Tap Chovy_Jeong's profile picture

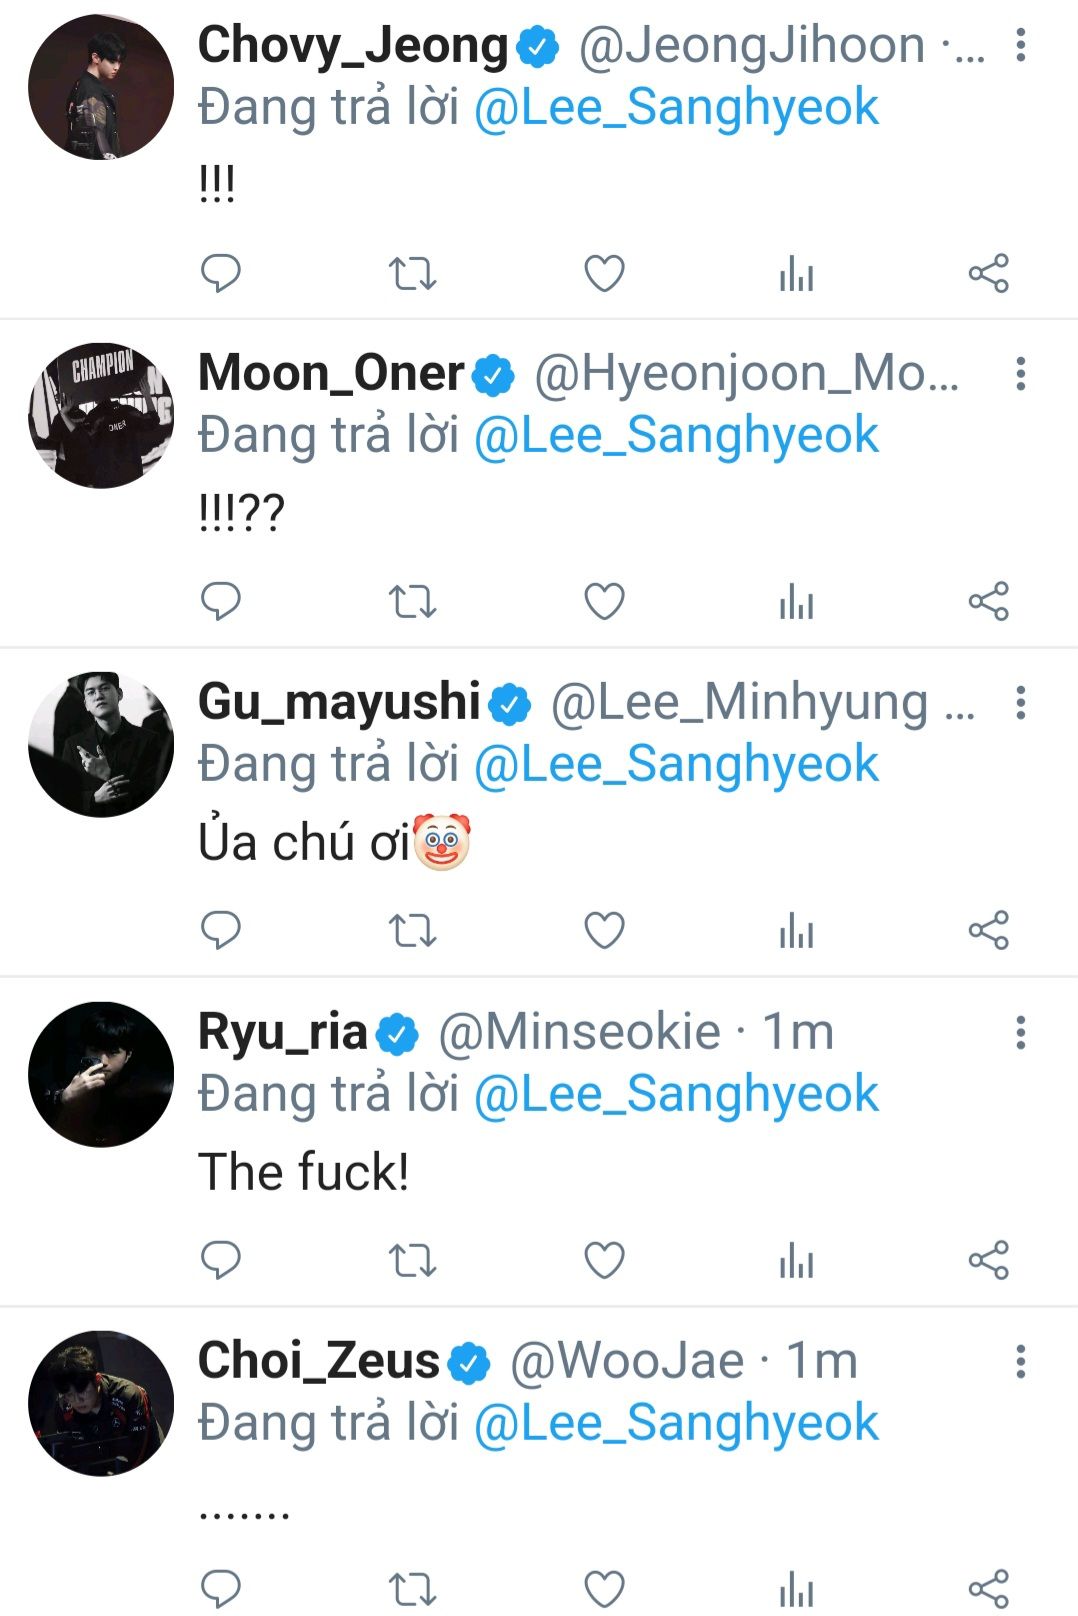tap(101, 87)
